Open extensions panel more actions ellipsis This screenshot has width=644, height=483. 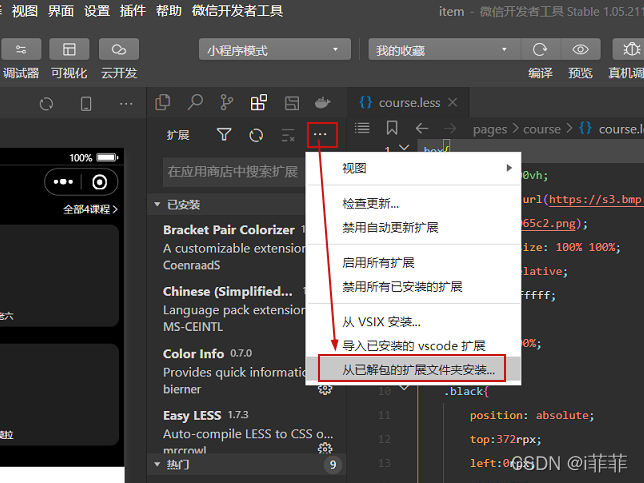click(320, 134)
